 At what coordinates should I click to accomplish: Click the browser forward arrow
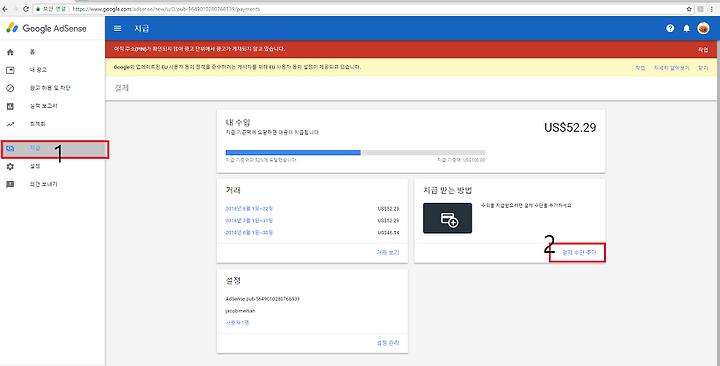15,9
